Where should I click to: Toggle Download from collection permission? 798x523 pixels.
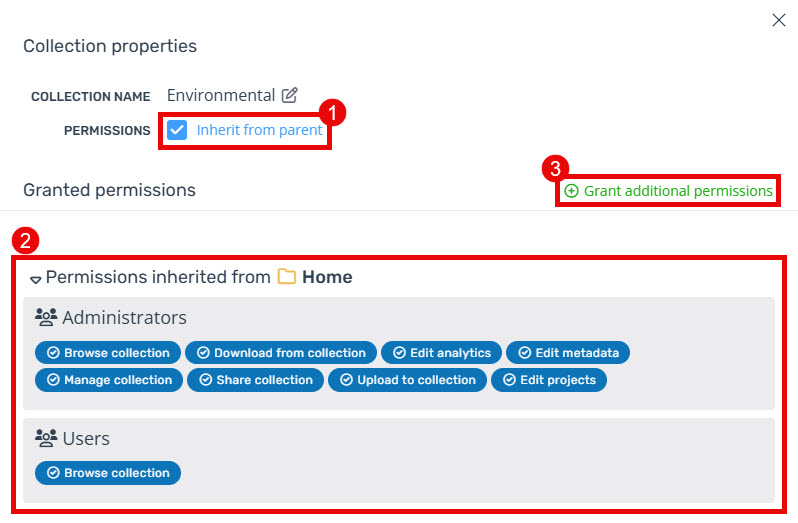[281, 353]
